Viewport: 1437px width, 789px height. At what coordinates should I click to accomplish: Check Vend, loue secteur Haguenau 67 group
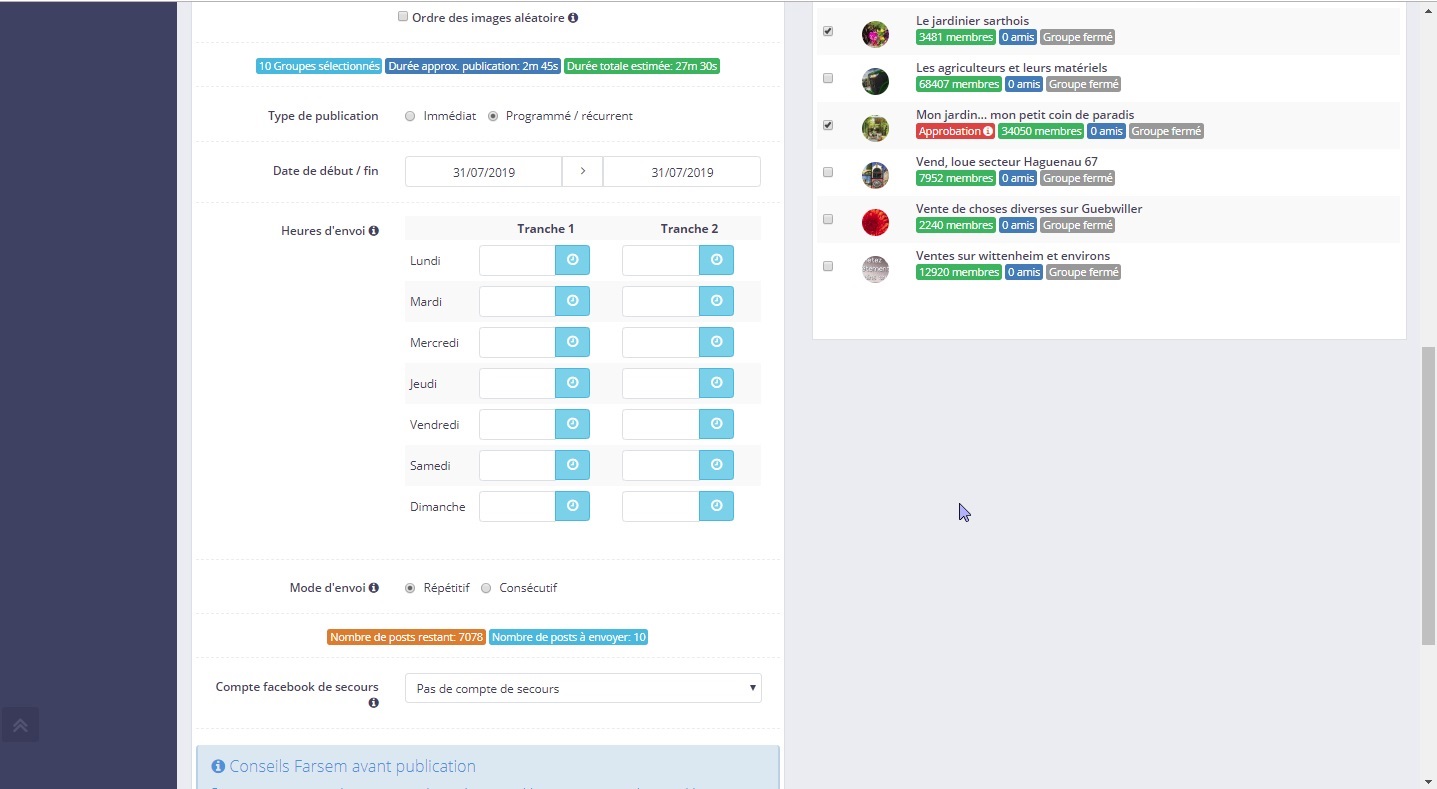pos(828,172)
